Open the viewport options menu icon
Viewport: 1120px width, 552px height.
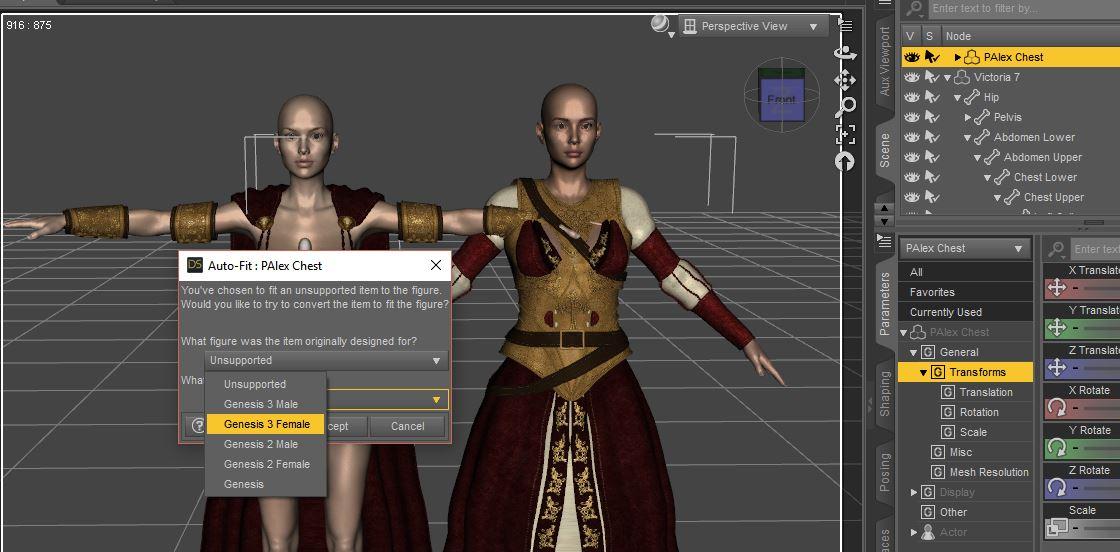846,26
